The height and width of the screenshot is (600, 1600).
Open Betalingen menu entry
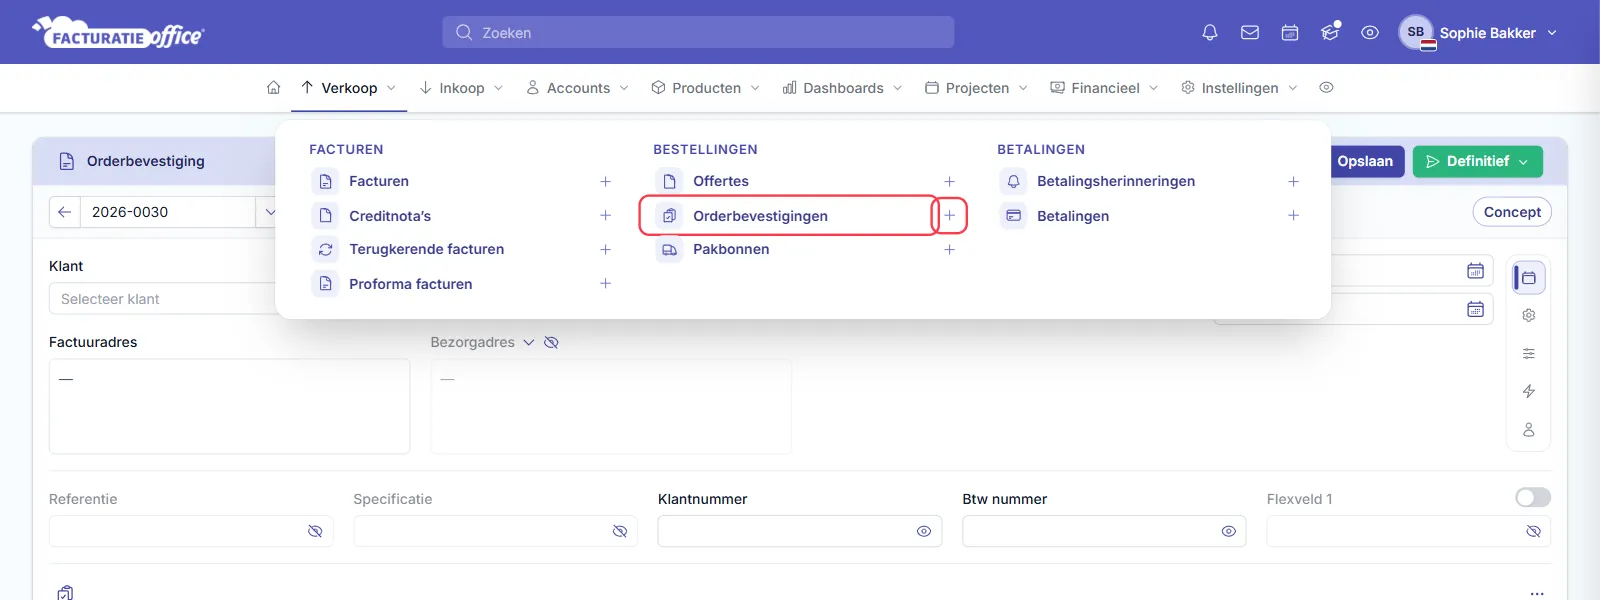pyautogui.click(x=1073, y=216)
